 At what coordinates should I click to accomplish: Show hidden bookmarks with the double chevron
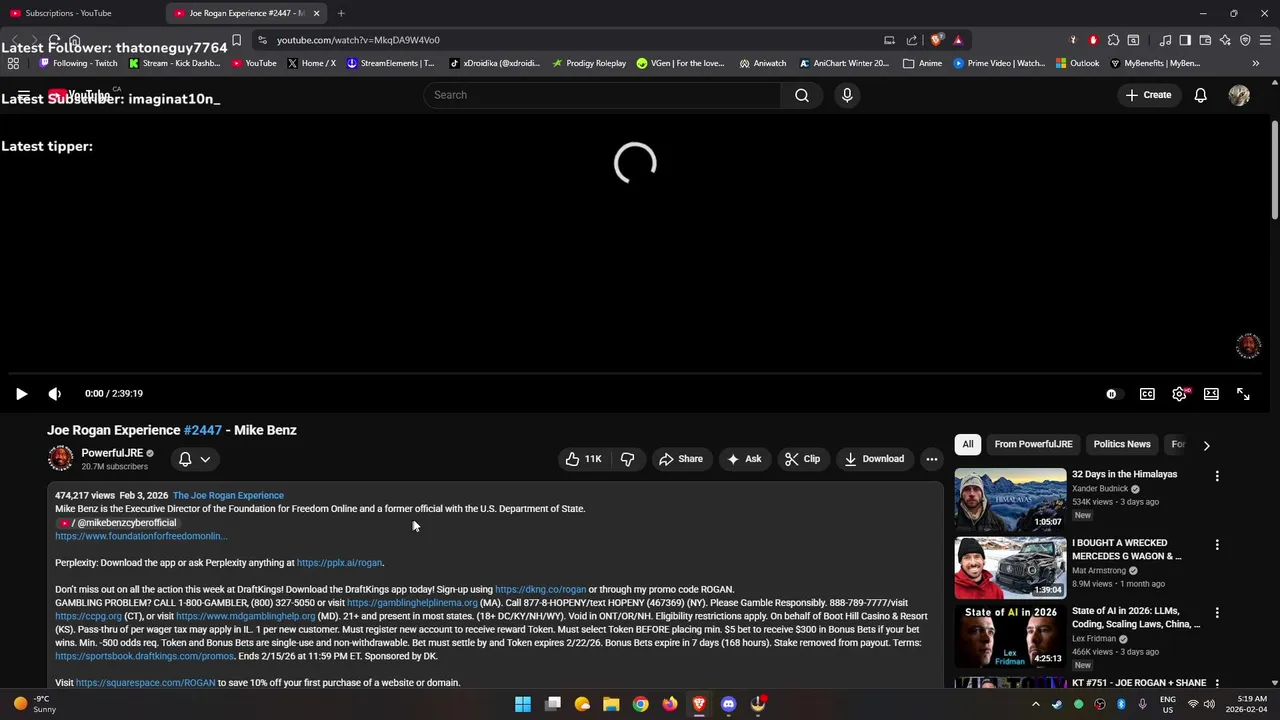point(1256,63)
